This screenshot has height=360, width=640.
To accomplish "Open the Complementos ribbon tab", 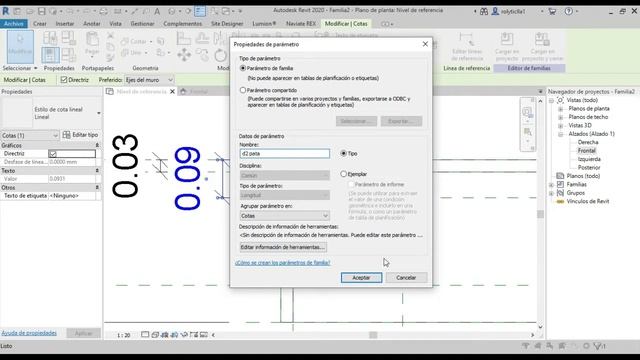I will pyautogui.click(x=182, y=24).
